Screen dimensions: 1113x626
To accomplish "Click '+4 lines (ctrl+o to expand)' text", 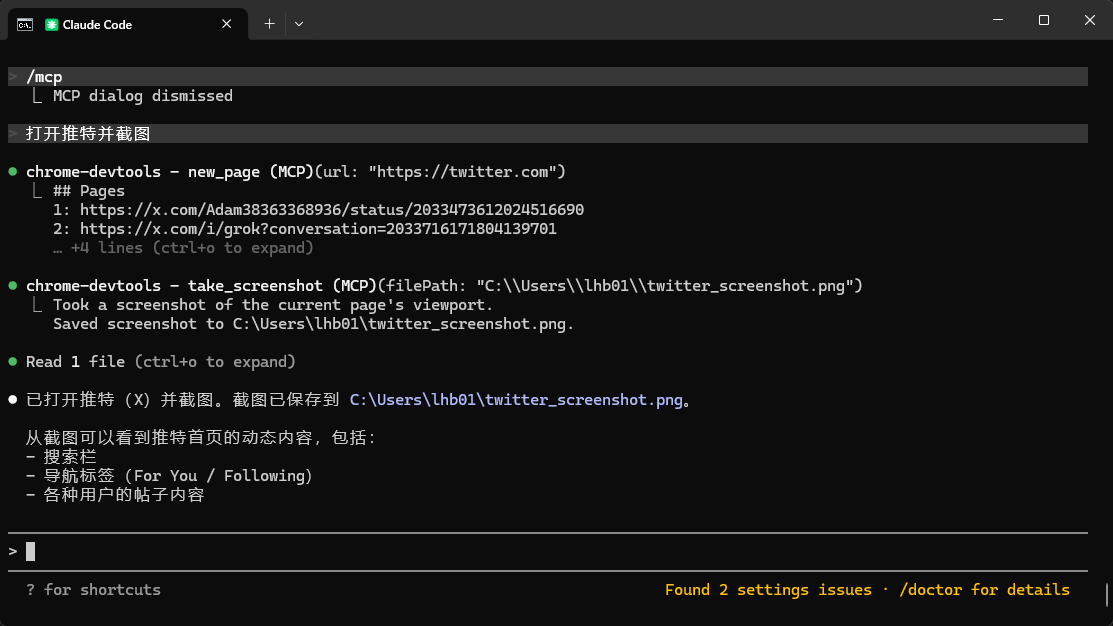I will (192, 248).
